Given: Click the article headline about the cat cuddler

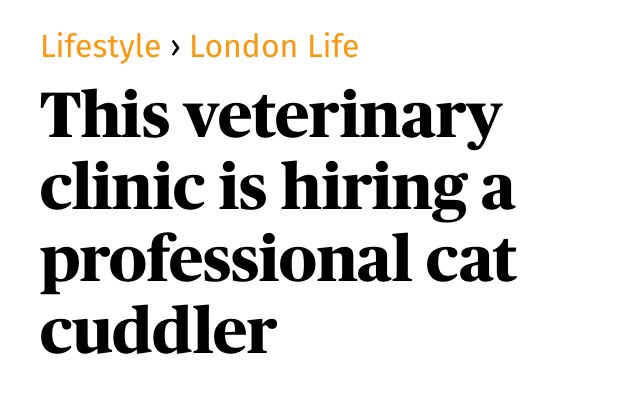Looking at the screenshot, I should point(277,223).
